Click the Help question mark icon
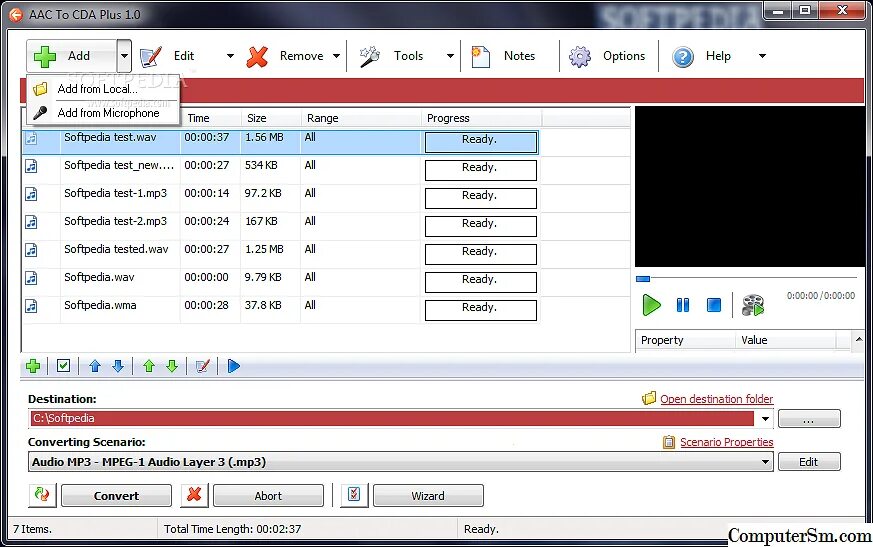Image resolution: width=873 pixels, height=547 pixels. coord(683,56)
